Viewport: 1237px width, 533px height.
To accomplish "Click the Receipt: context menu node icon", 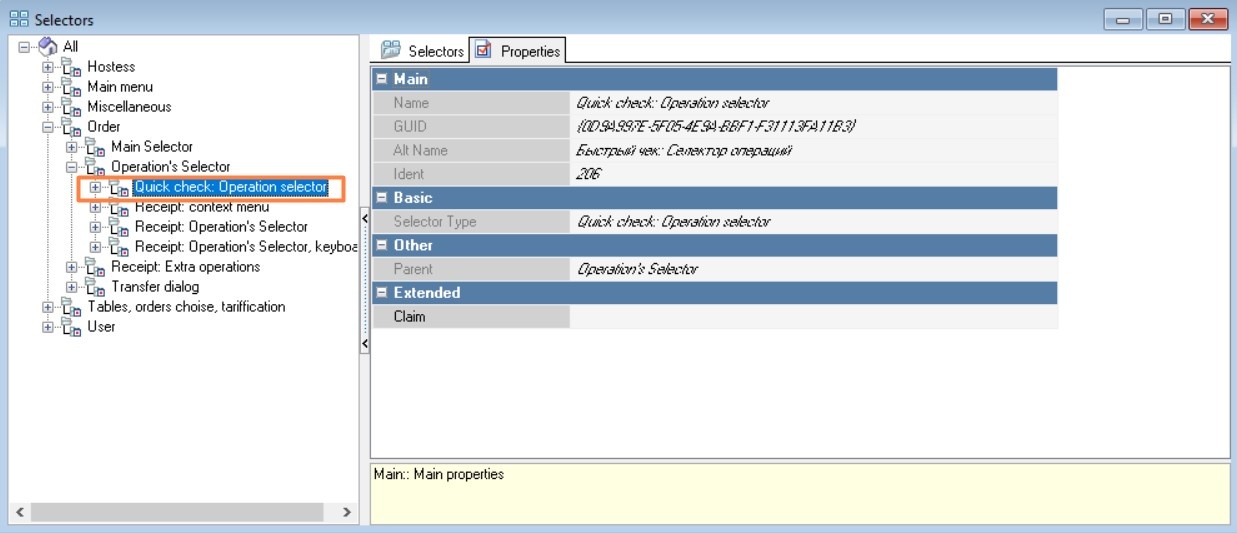I will pyautogui.click(x=120, y=207).
